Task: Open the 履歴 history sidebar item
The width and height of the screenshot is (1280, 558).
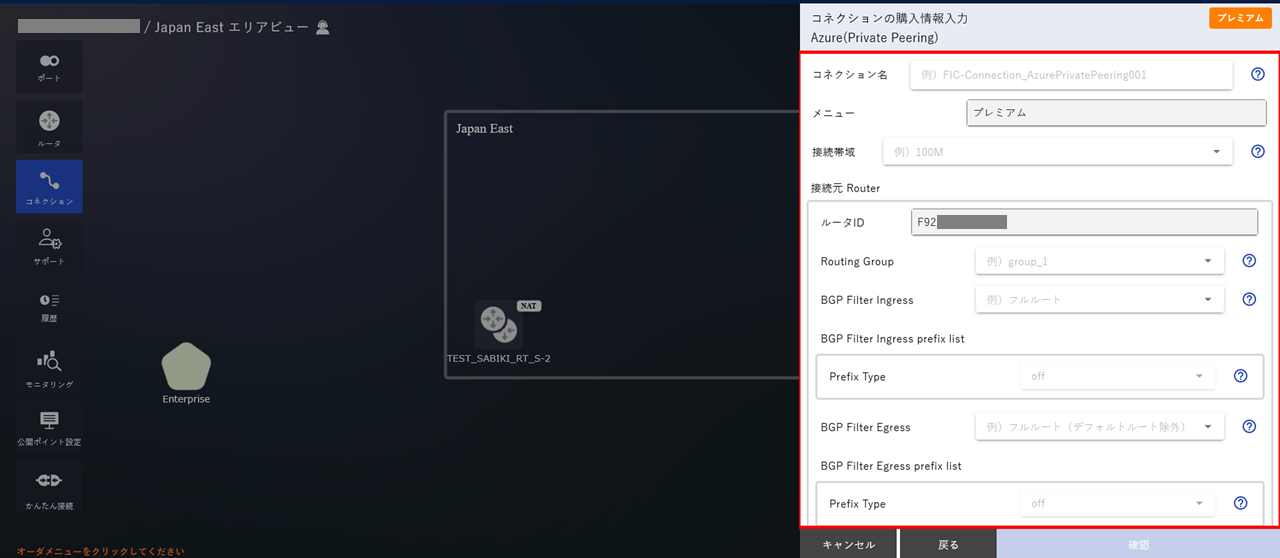Action: coord(49,306)
